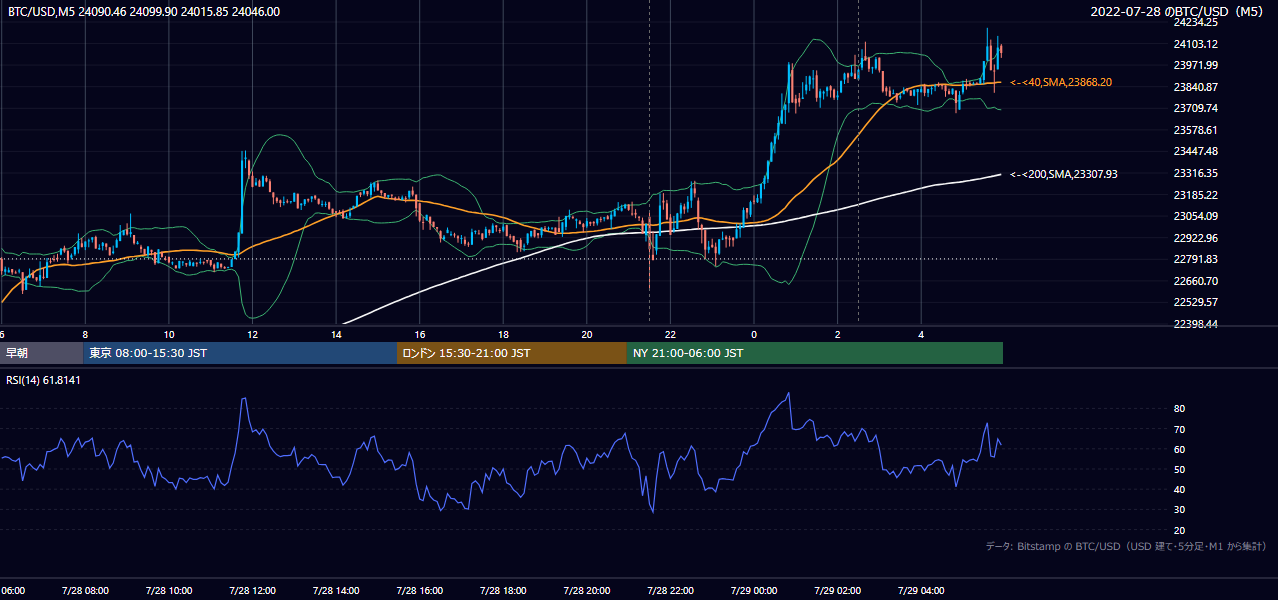The height and width of the screenshot is (600, 1278).
Task: Click RSI axis level 70
Action: pyautogui.click(x=1179, y=429)
